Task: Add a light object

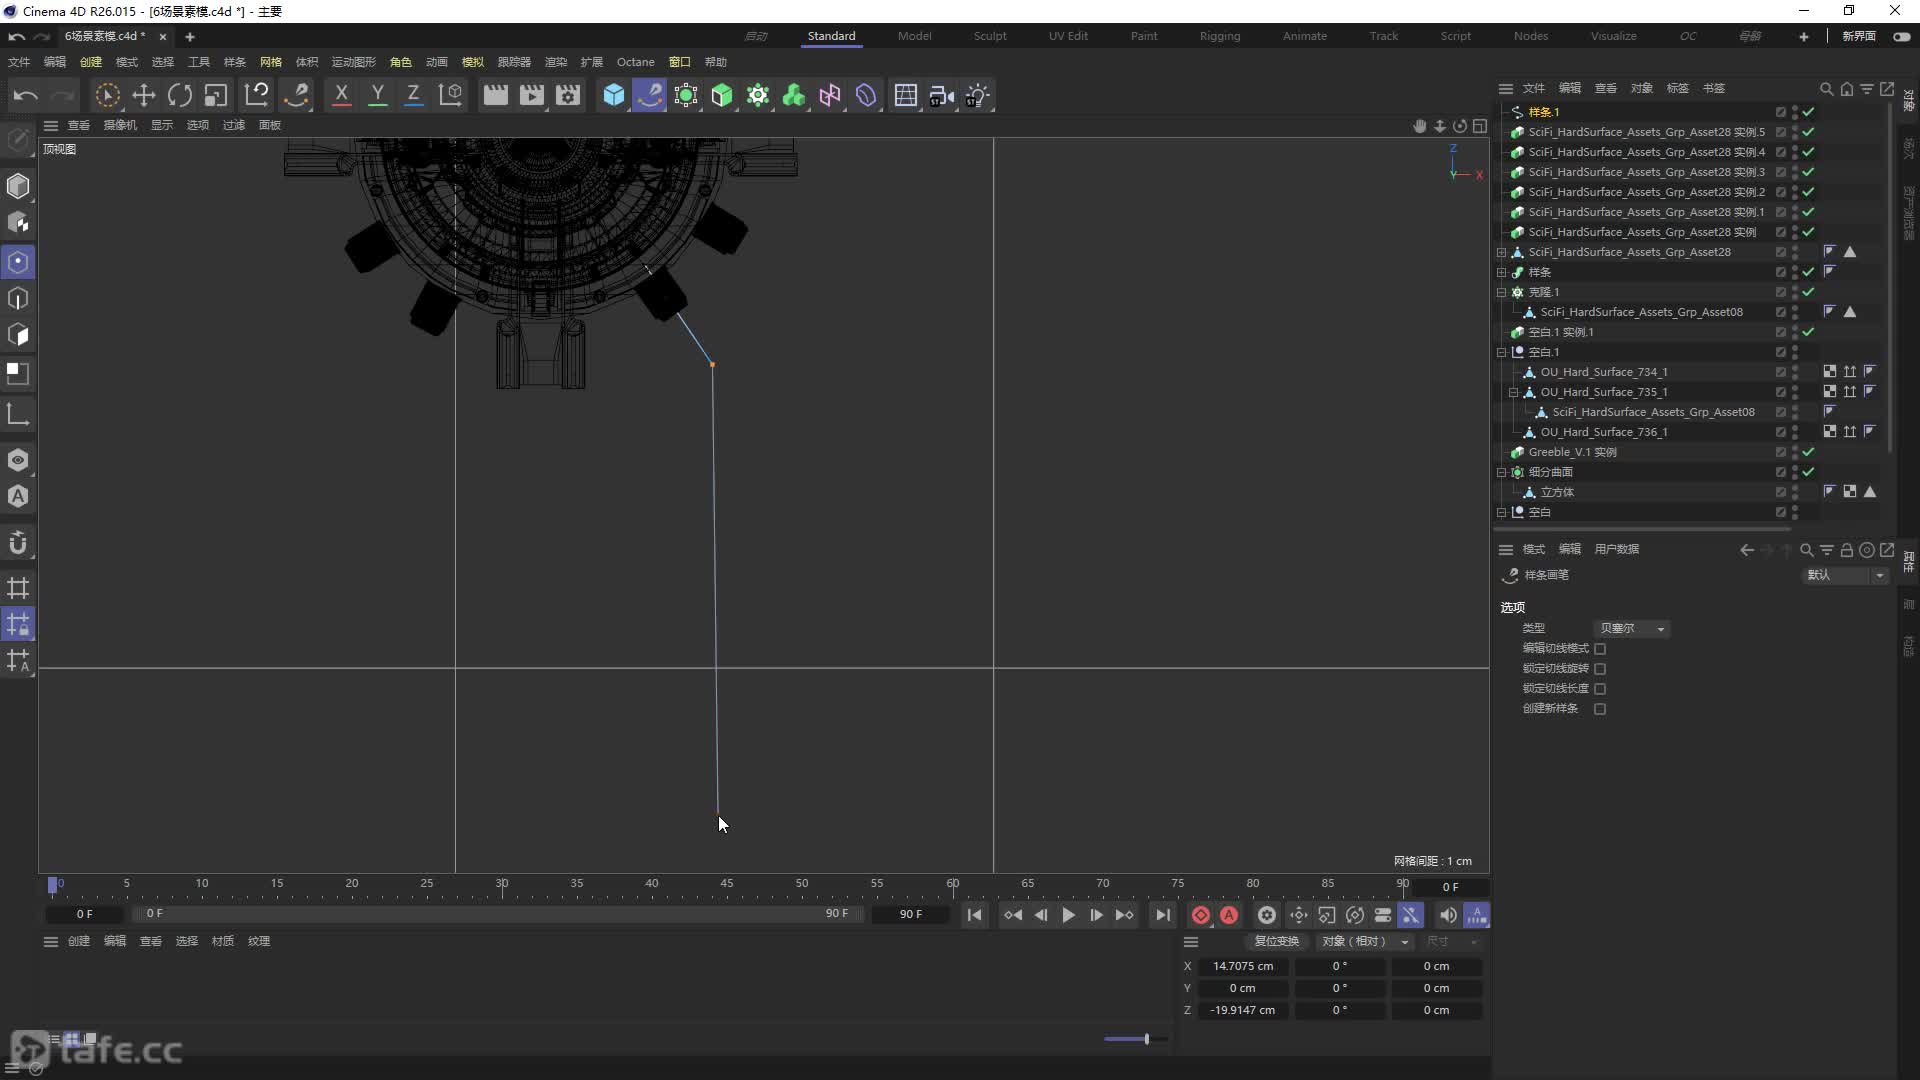Action: pos(978,96)
